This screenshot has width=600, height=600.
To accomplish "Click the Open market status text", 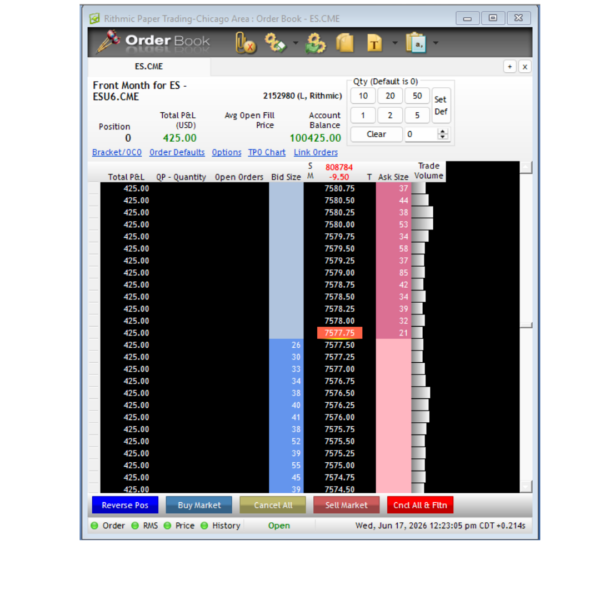I will coord(279,526).
